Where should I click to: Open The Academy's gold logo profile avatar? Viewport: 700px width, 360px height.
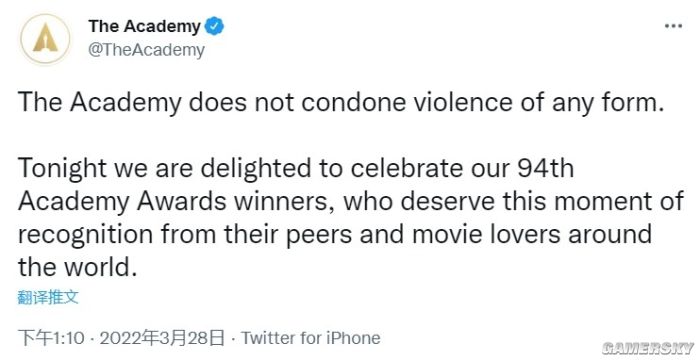tap(45, 39)
